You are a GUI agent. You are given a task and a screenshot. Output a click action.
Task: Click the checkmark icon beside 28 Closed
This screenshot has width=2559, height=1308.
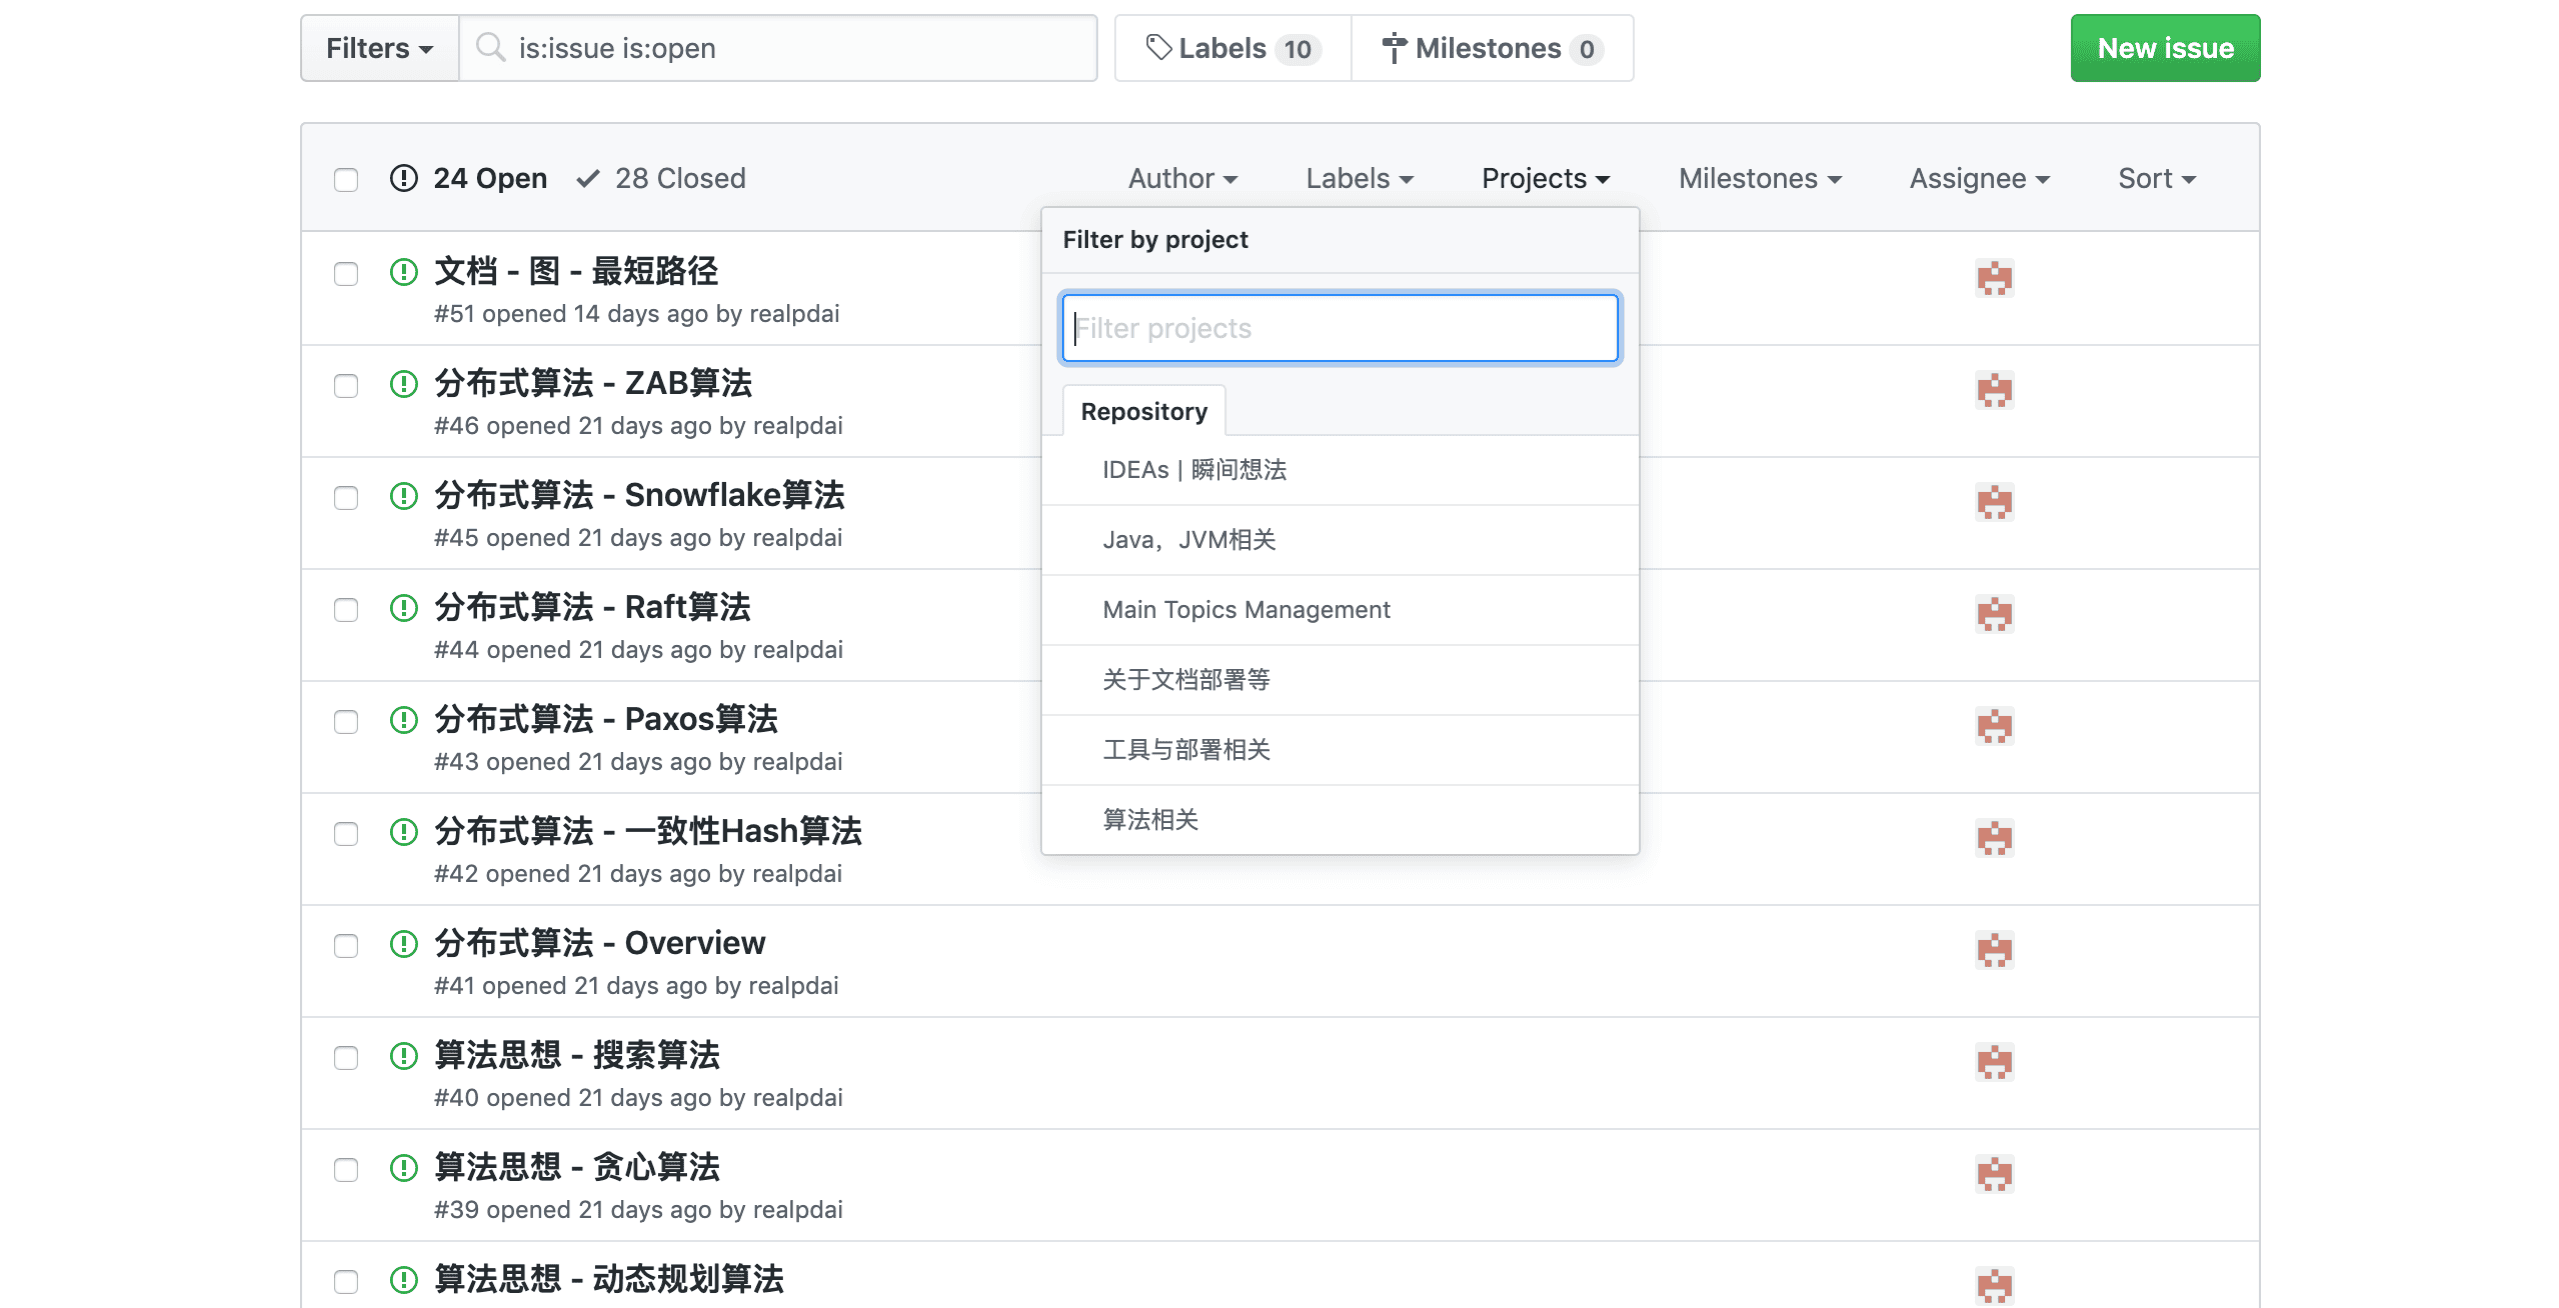588,178
